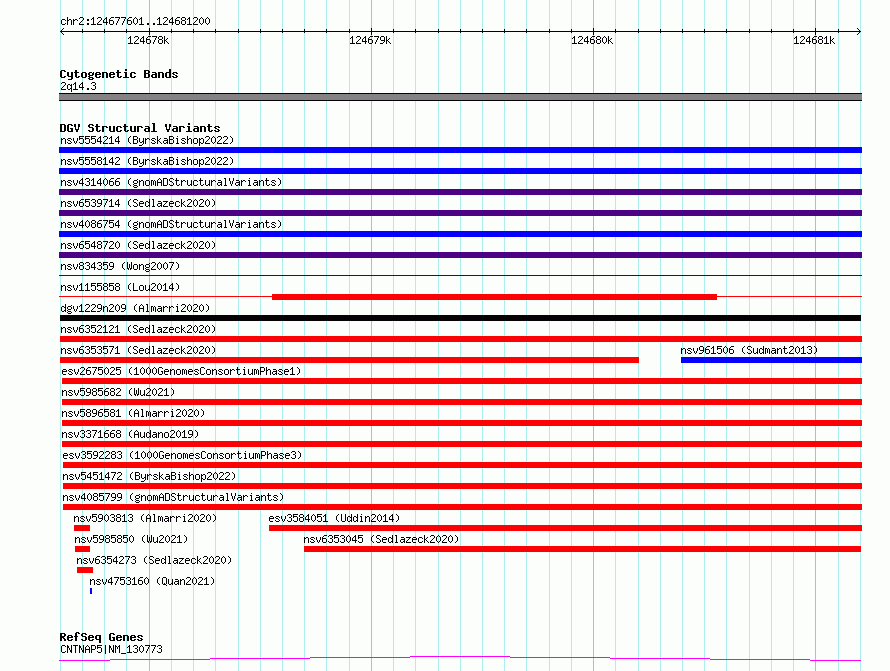
Task: Select the purple bar under nsv6548720
Action: click(460, 255)
